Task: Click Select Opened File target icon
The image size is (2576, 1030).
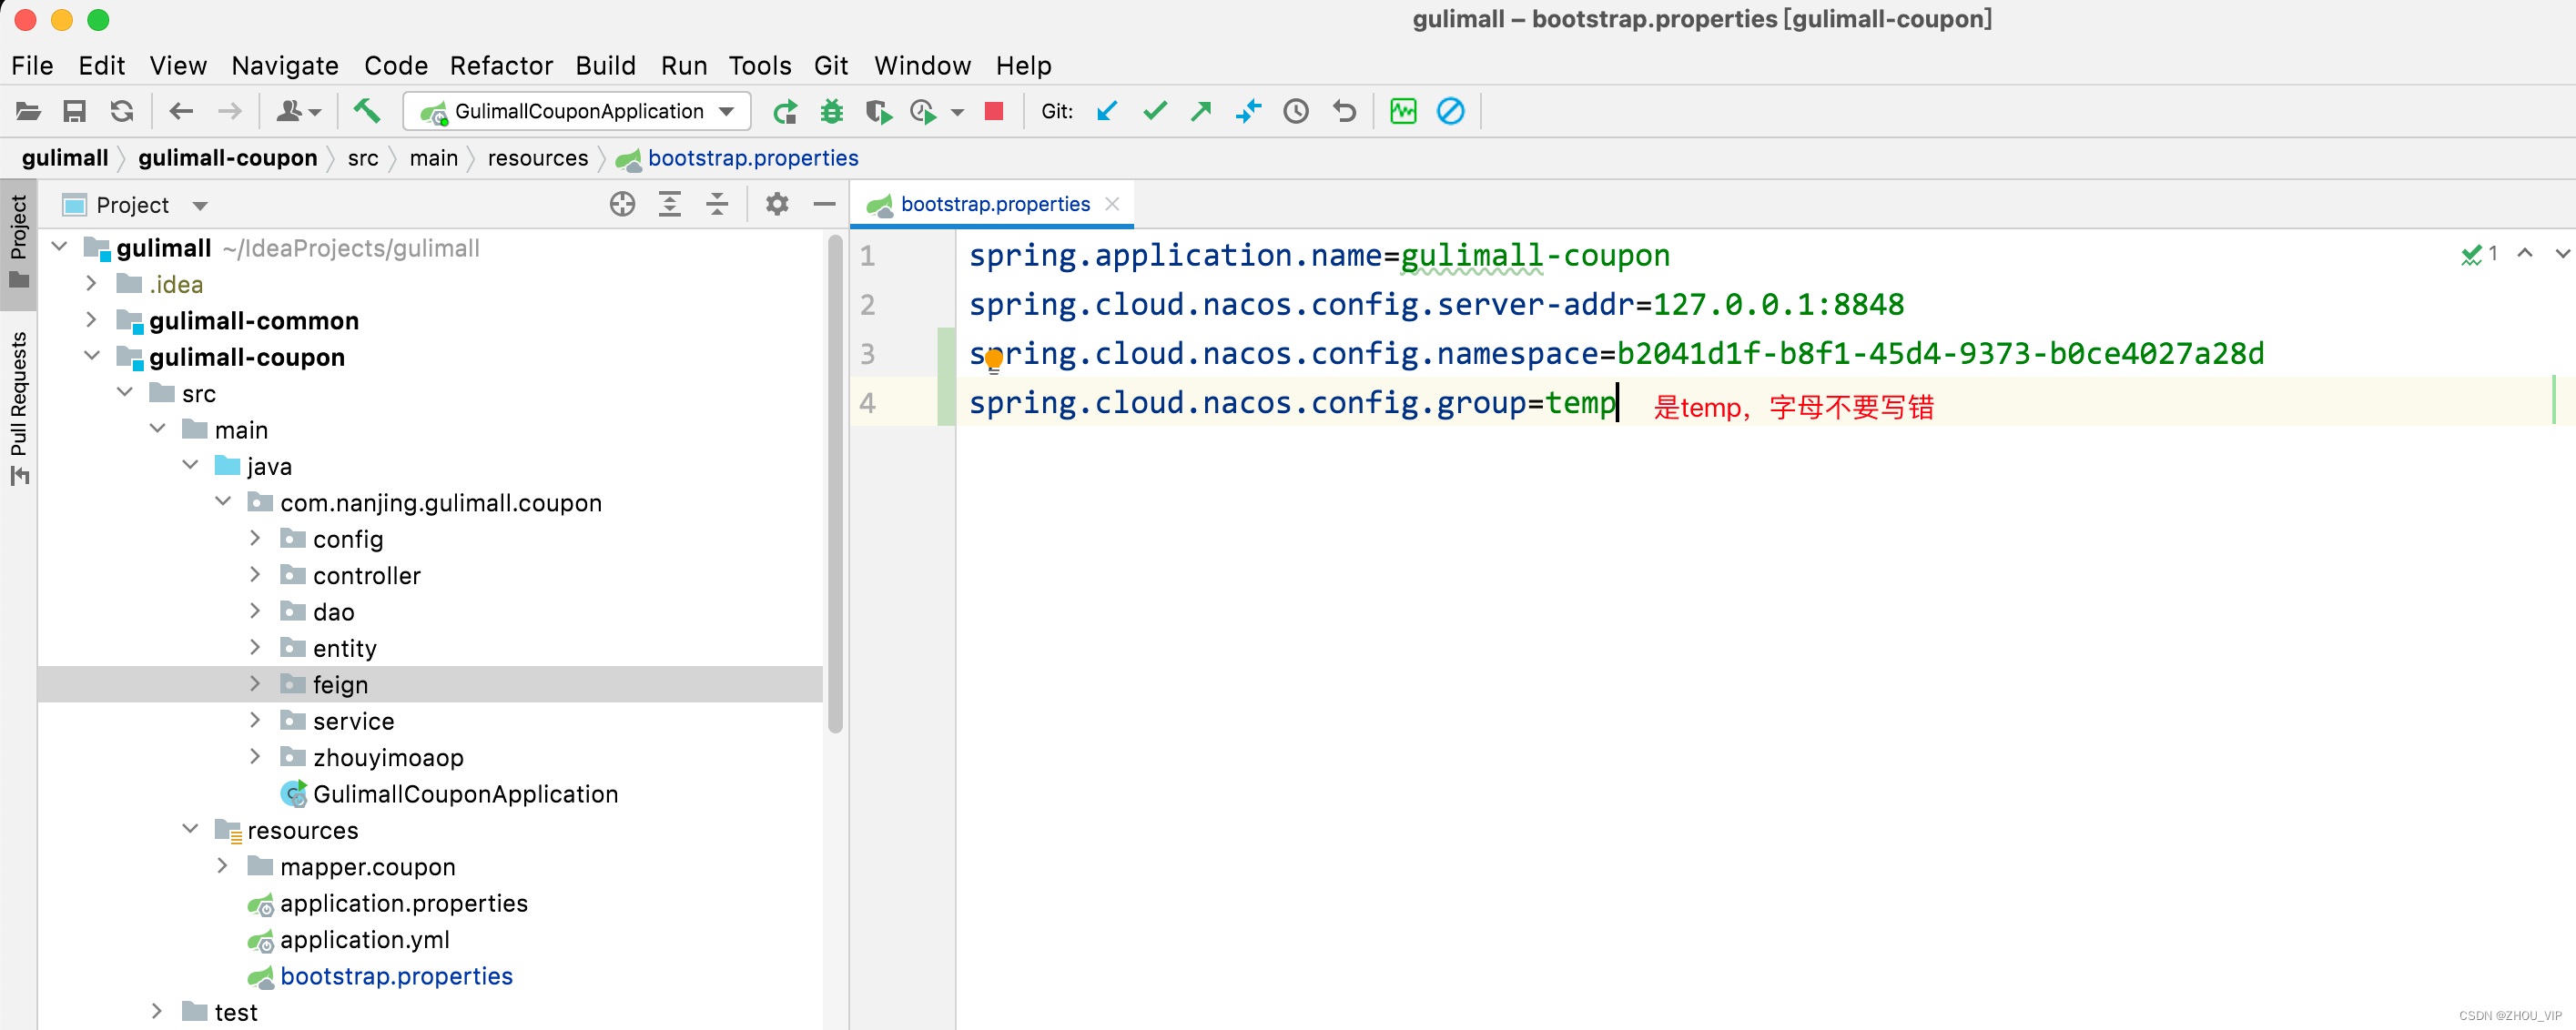Action: pos(622,205)
